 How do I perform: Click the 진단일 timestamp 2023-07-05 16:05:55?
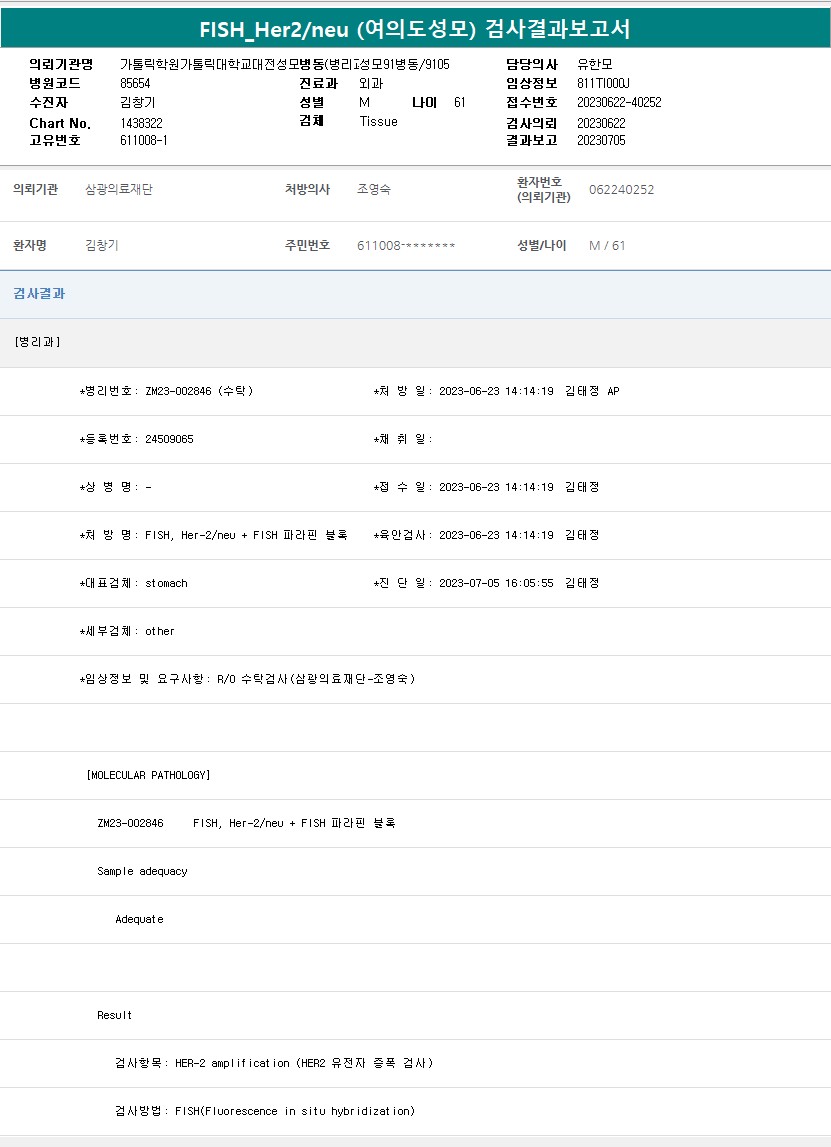[x=496, y=583]
